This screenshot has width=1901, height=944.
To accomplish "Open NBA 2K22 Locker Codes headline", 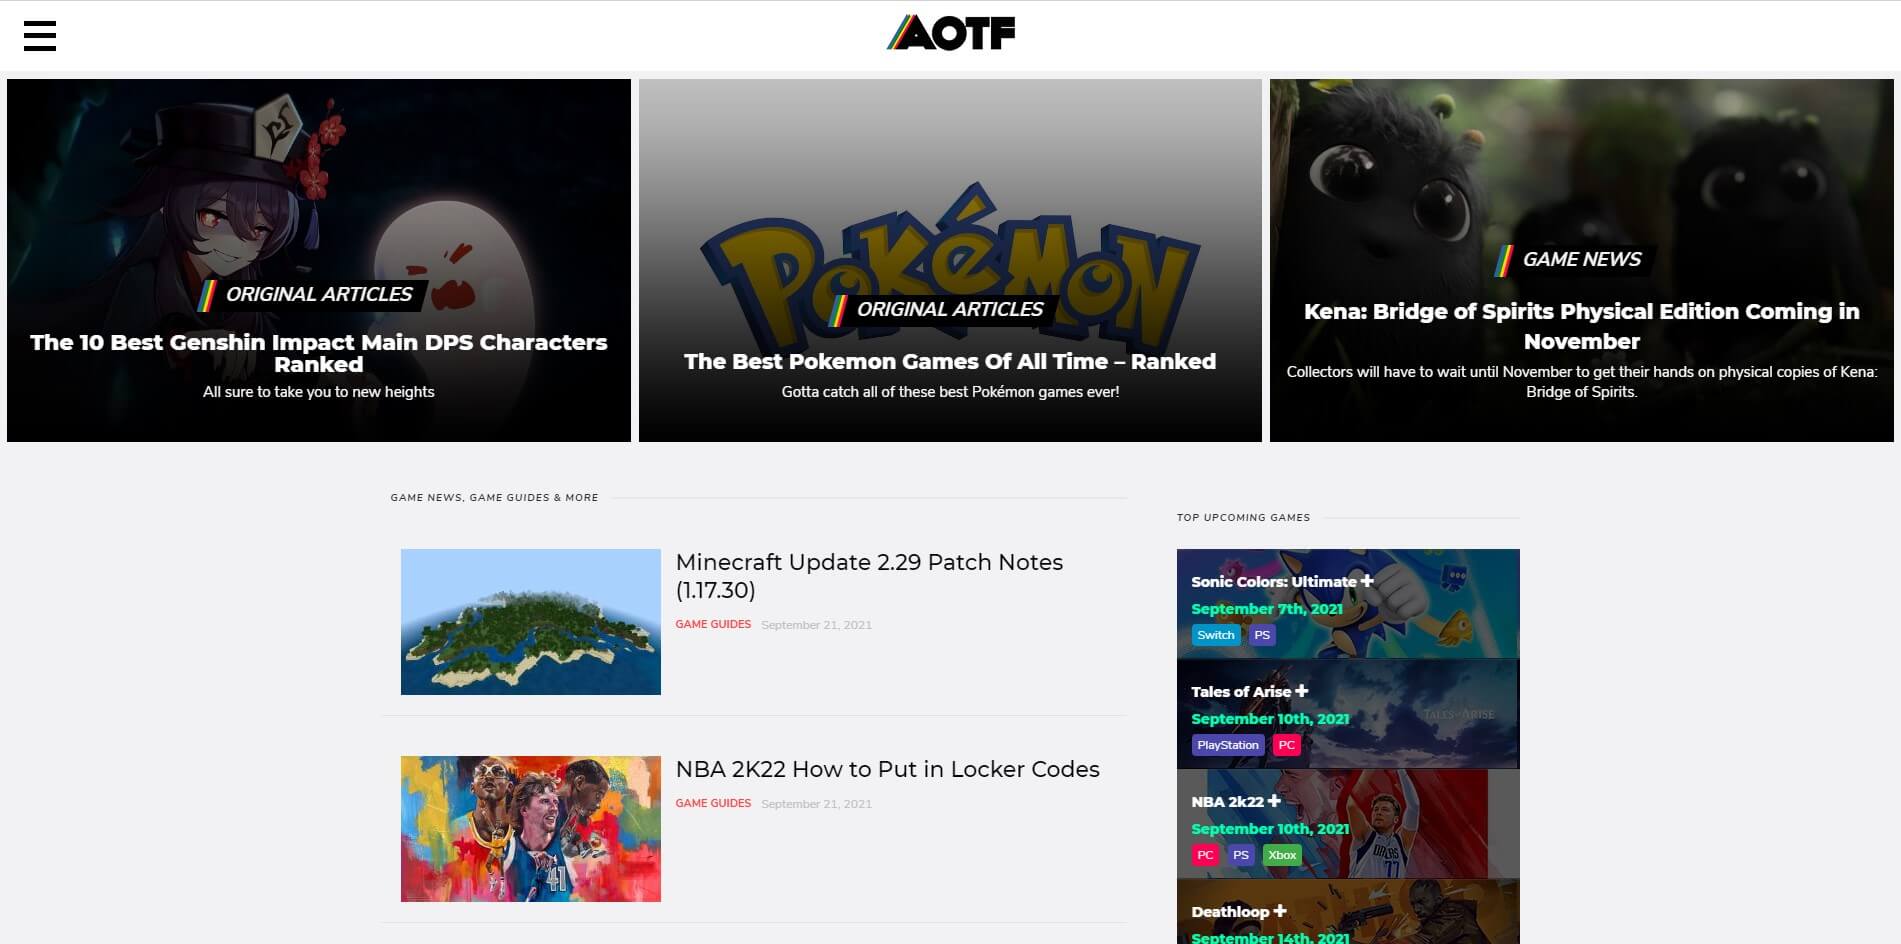I will point(888,769).
